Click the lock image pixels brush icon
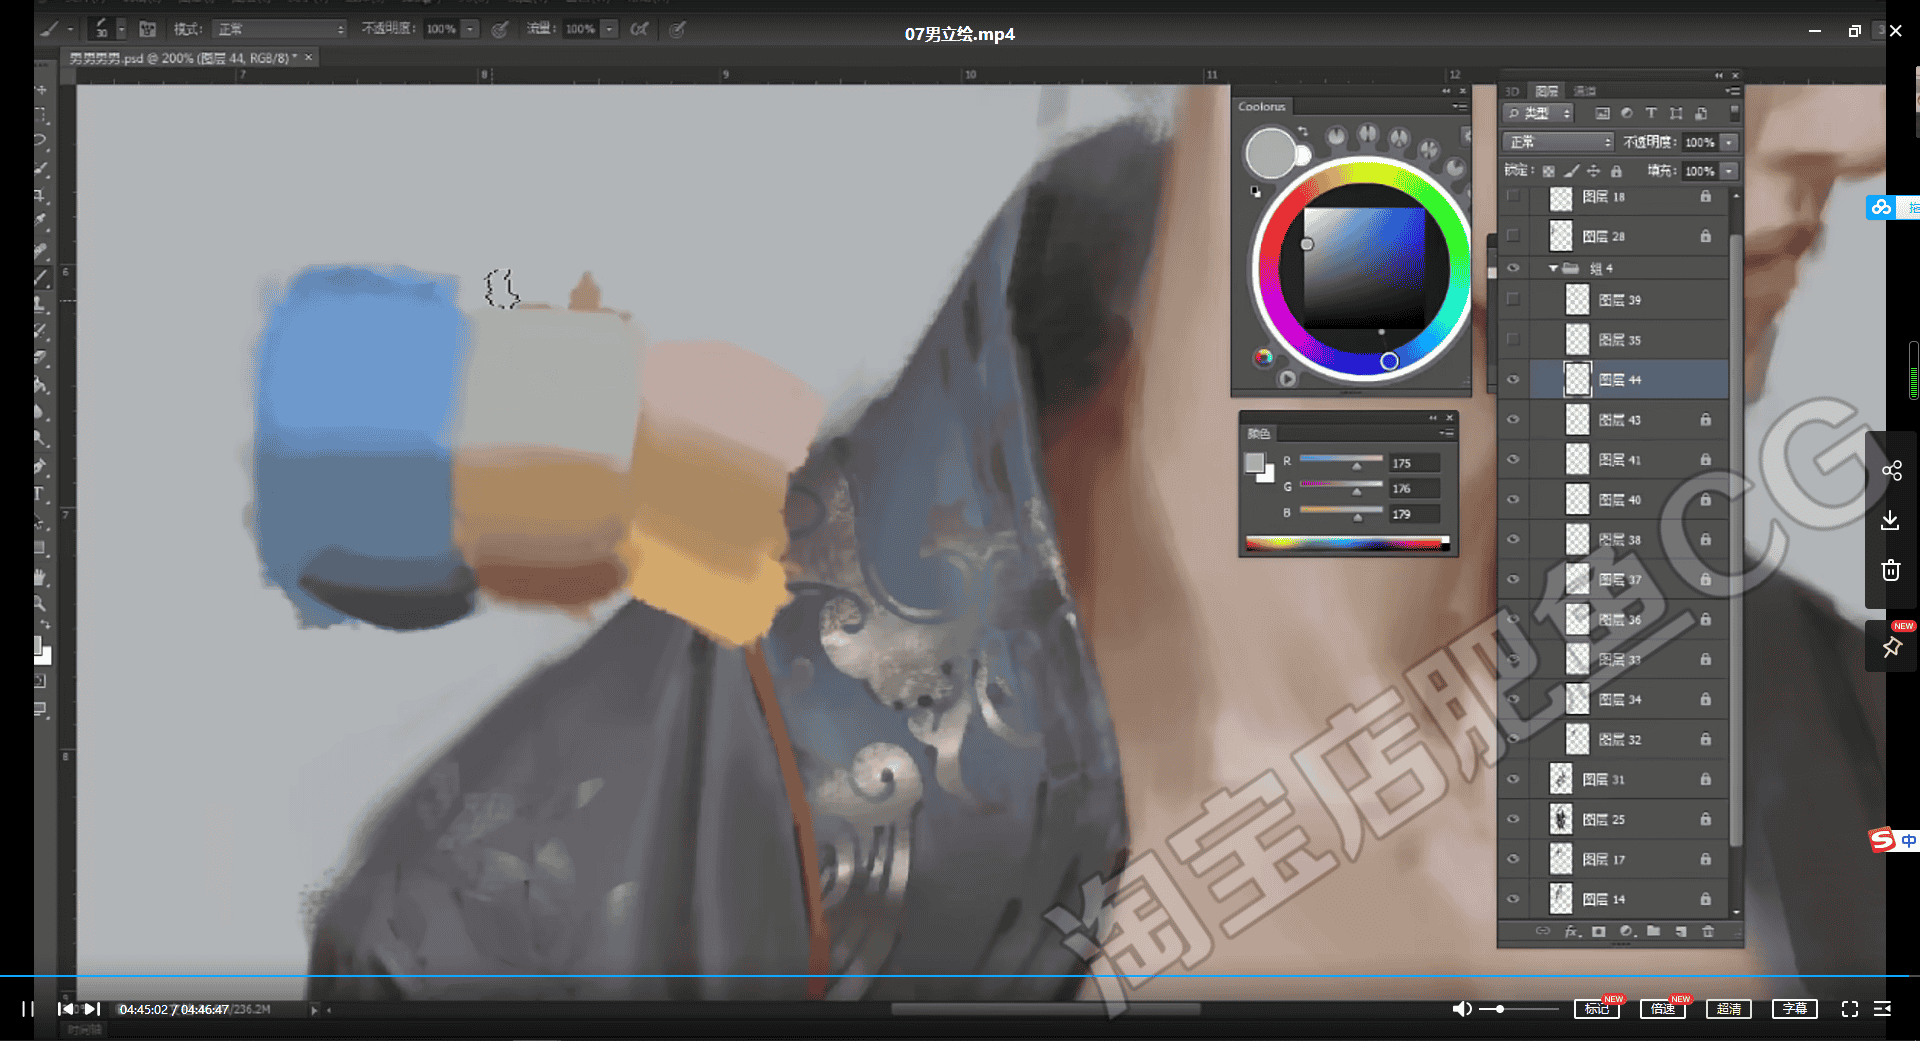This screenshot has width=1920, height=1041. coord(1571,171)
